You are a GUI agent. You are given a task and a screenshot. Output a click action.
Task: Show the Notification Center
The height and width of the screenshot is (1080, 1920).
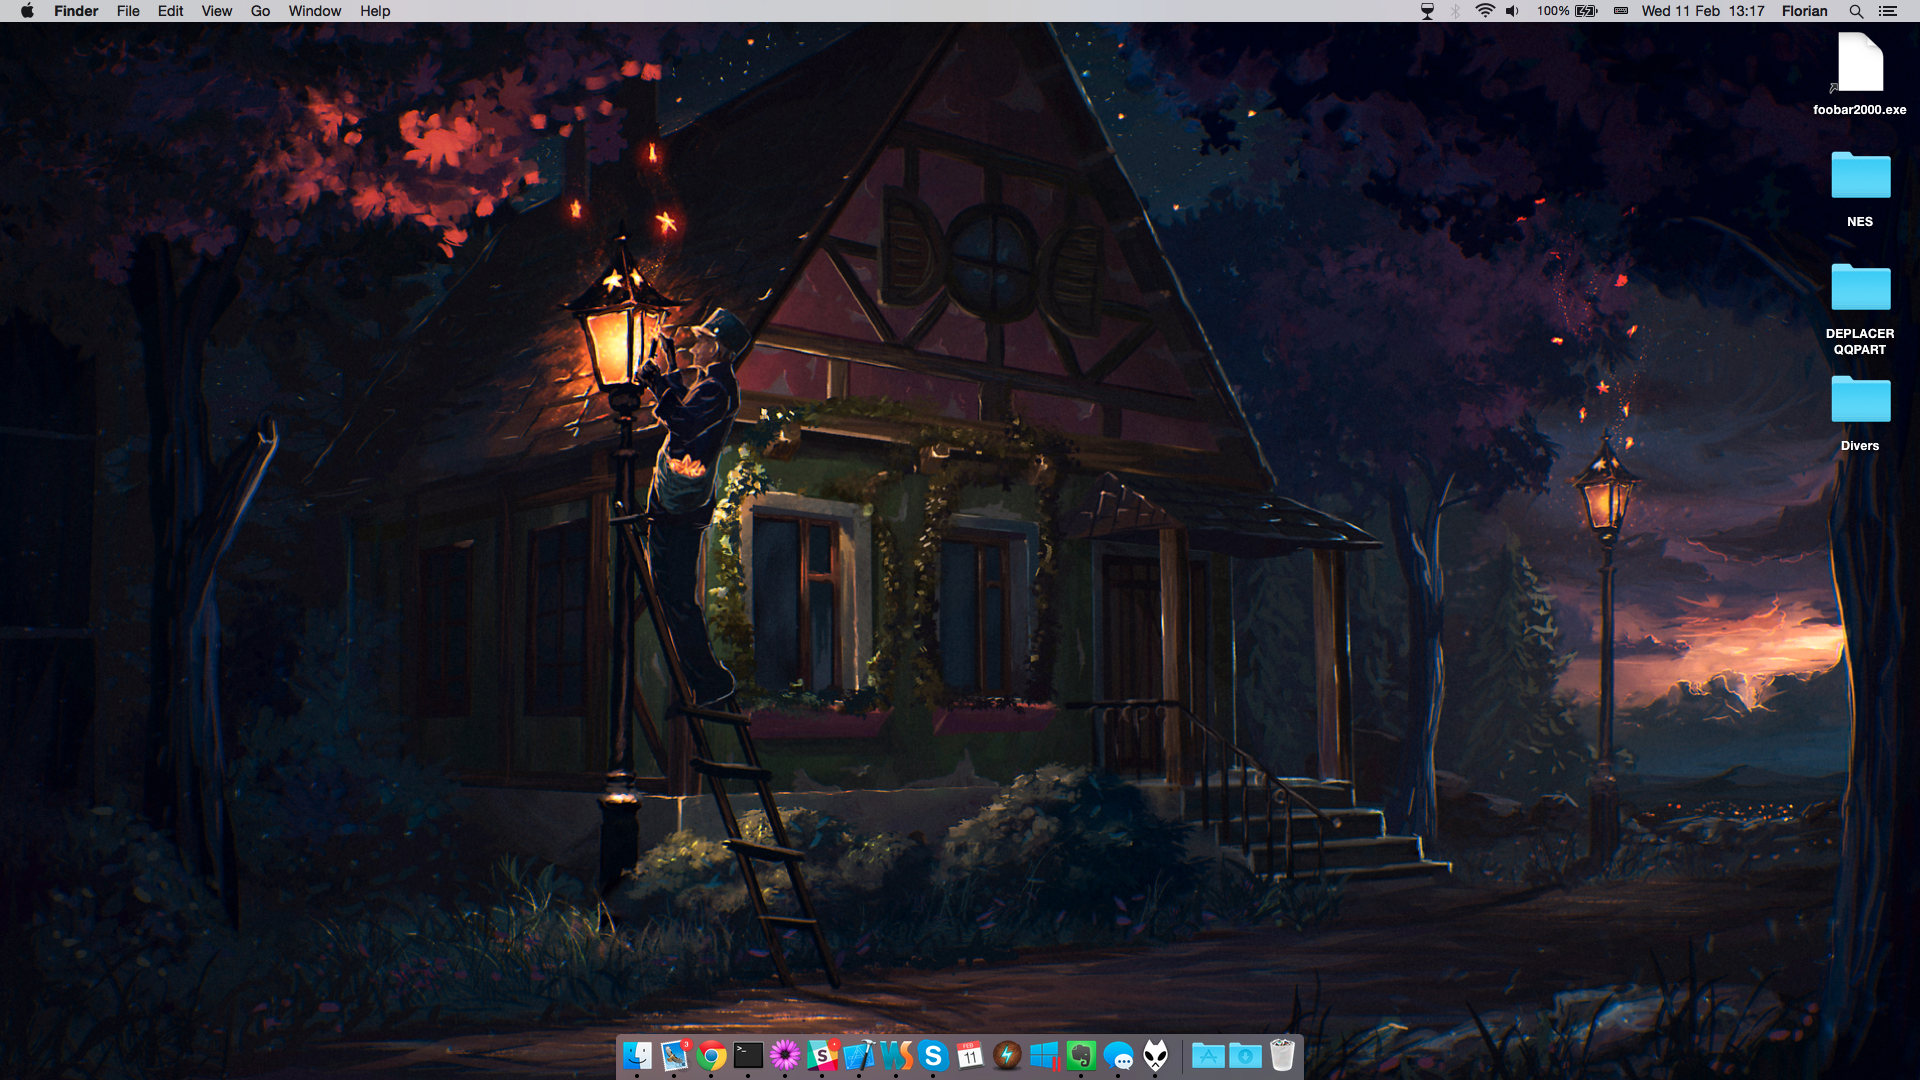click(x=1887, y=11)
